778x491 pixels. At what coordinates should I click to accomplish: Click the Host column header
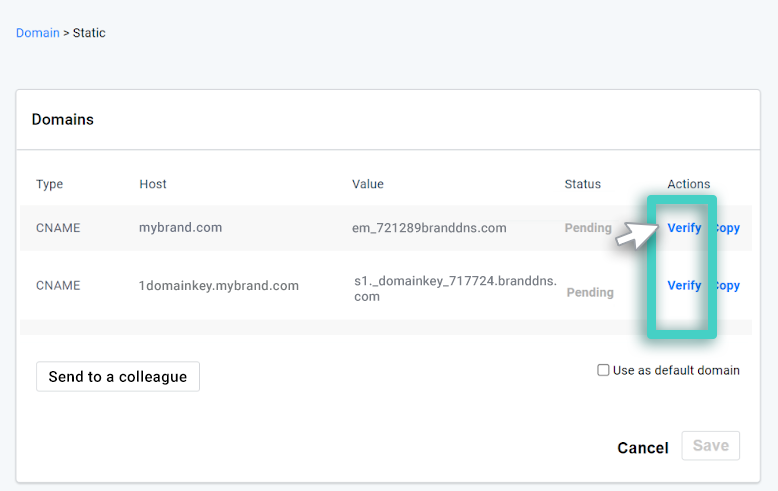point(153,184)
